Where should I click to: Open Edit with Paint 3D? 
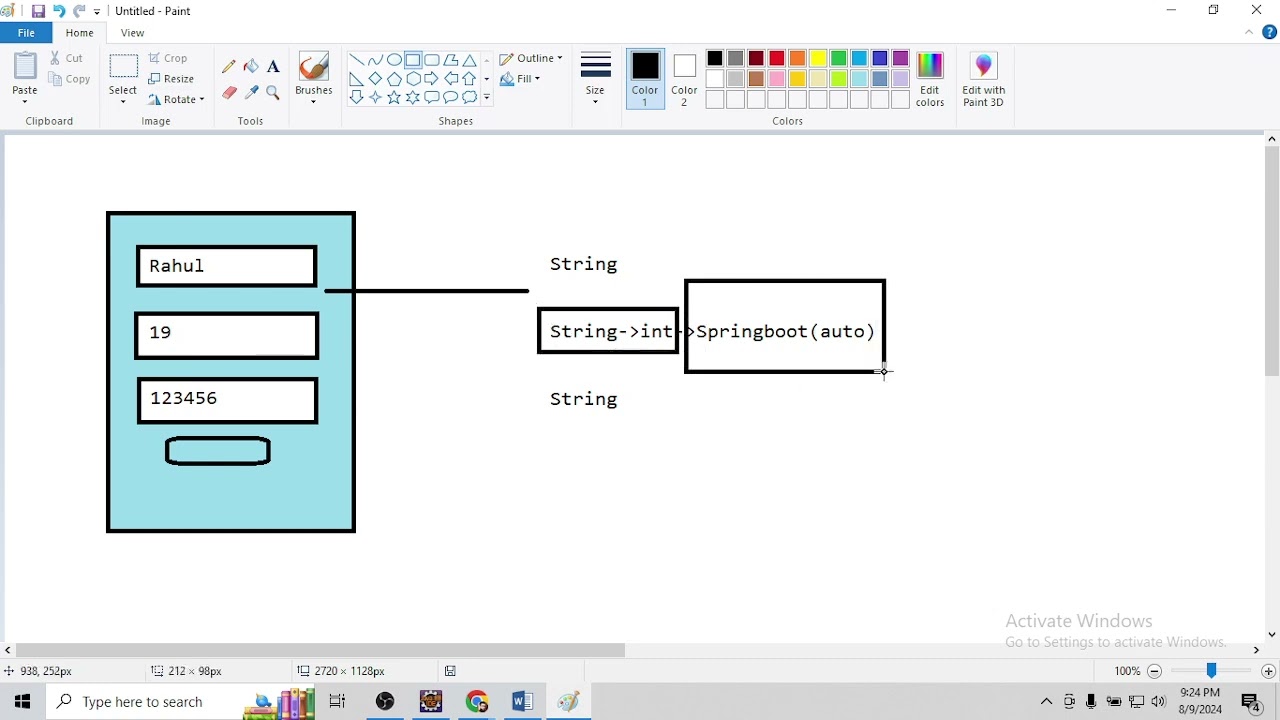pos(983,79)
